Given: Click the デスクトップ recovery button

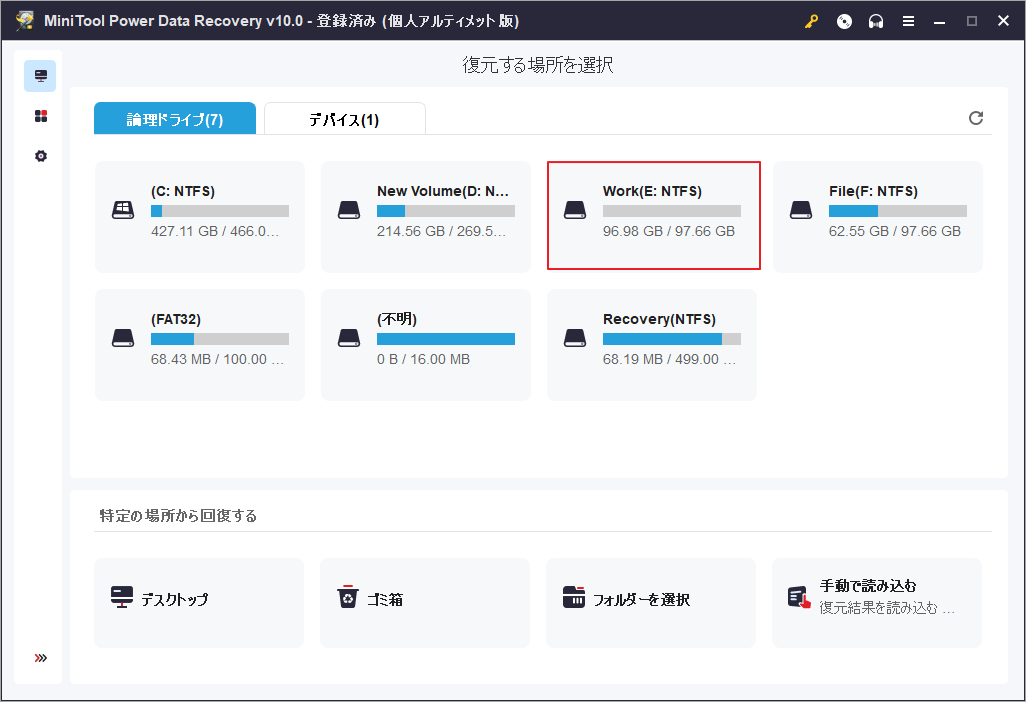Looking at the screenshot, I should click(199, 602).
